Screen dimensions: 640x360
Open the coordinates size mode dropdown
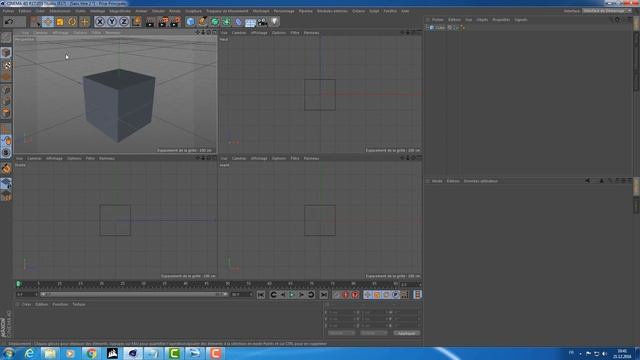(x=373, y=333)
